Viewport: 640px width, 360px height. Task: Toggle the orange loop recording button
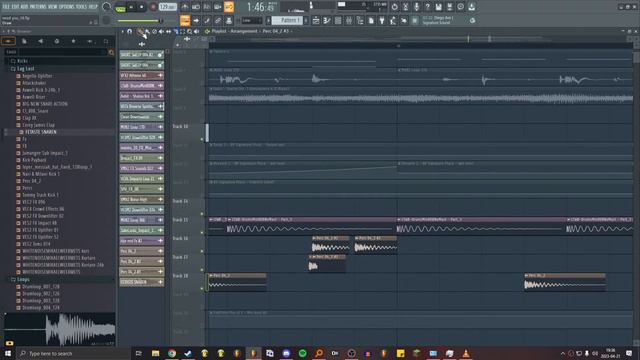[229, 7]
